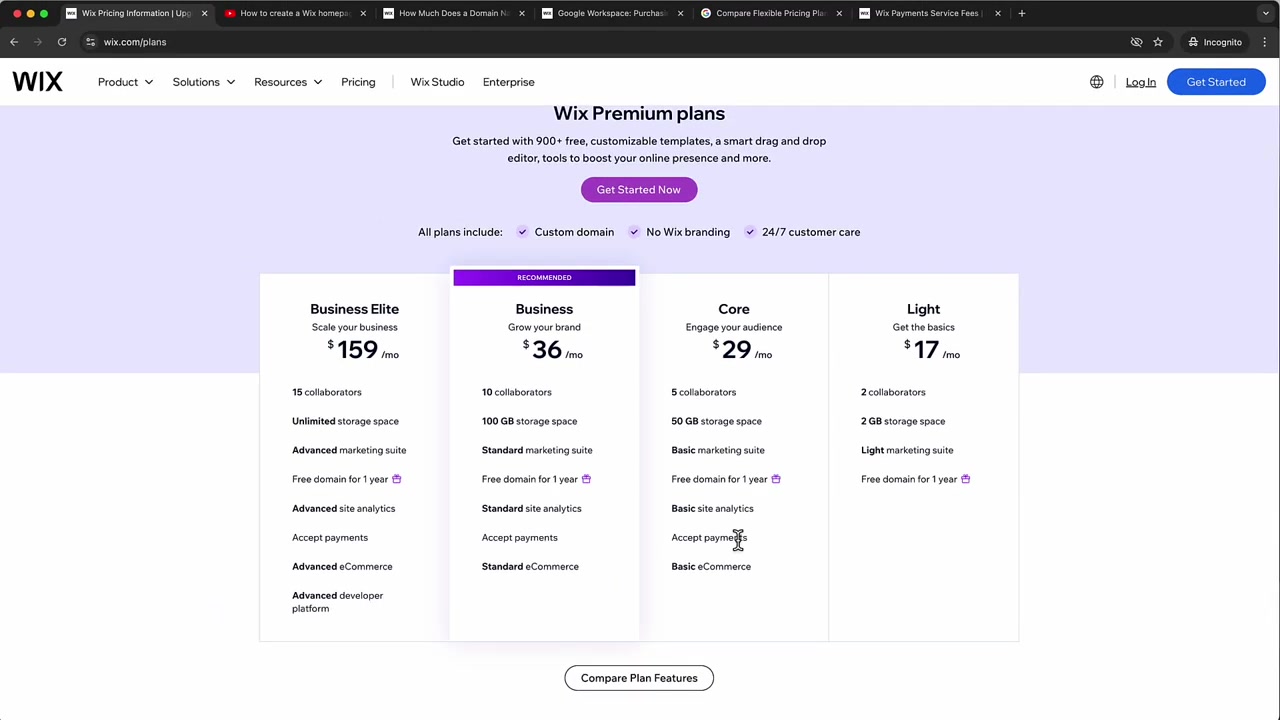Click Basic eCommerce feature
This screenshot has height=720, width=1280.
[x=711, y=566]
